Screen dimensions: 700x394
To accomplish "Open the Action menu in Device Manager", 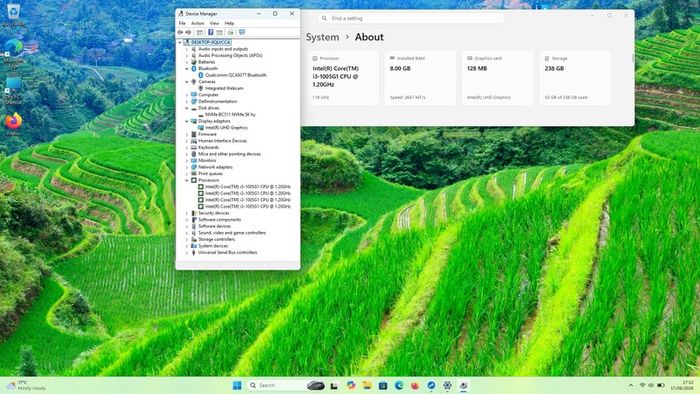I will (197, 23).
